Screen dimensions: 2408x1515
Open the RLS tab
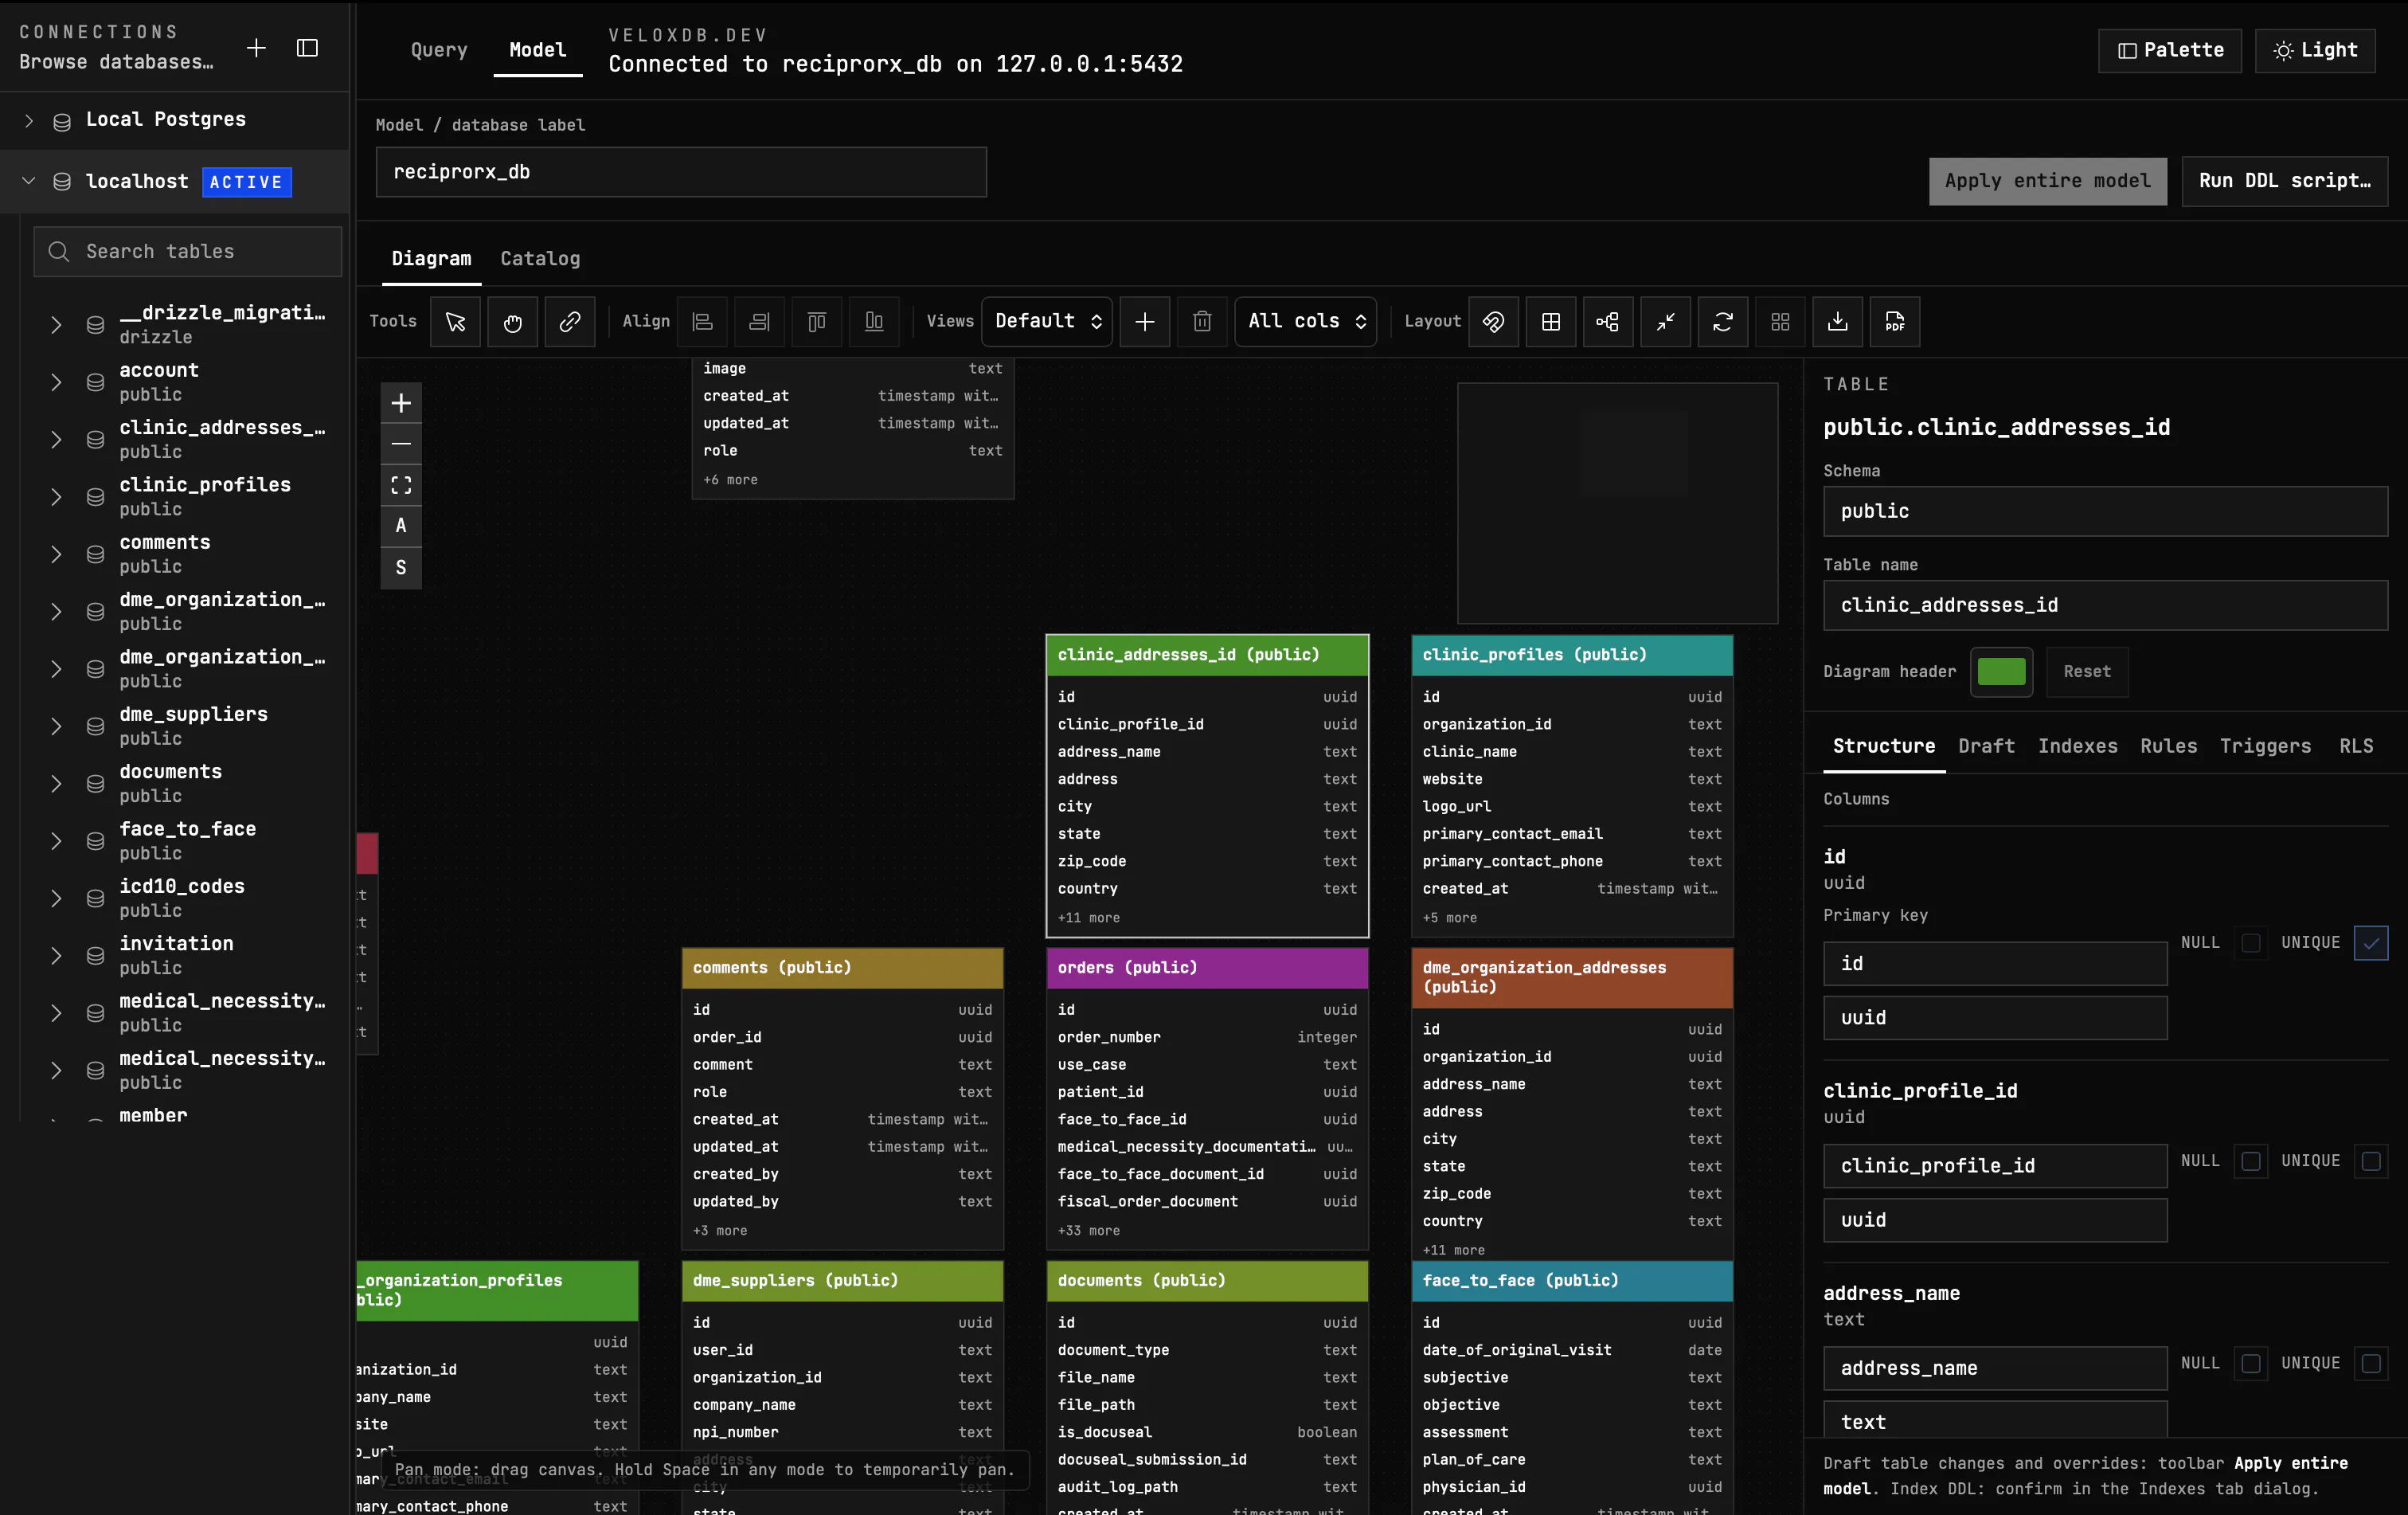2355,746
